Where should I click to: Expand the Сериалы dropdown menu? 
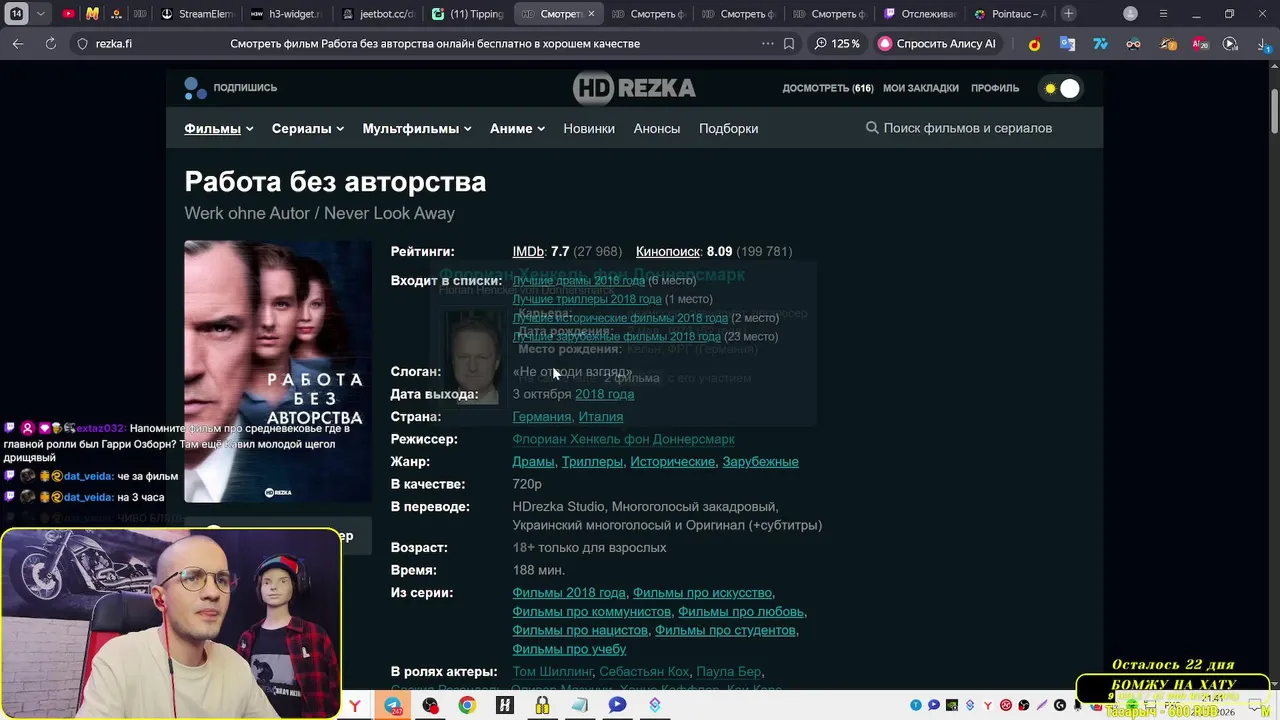point(307,128)
